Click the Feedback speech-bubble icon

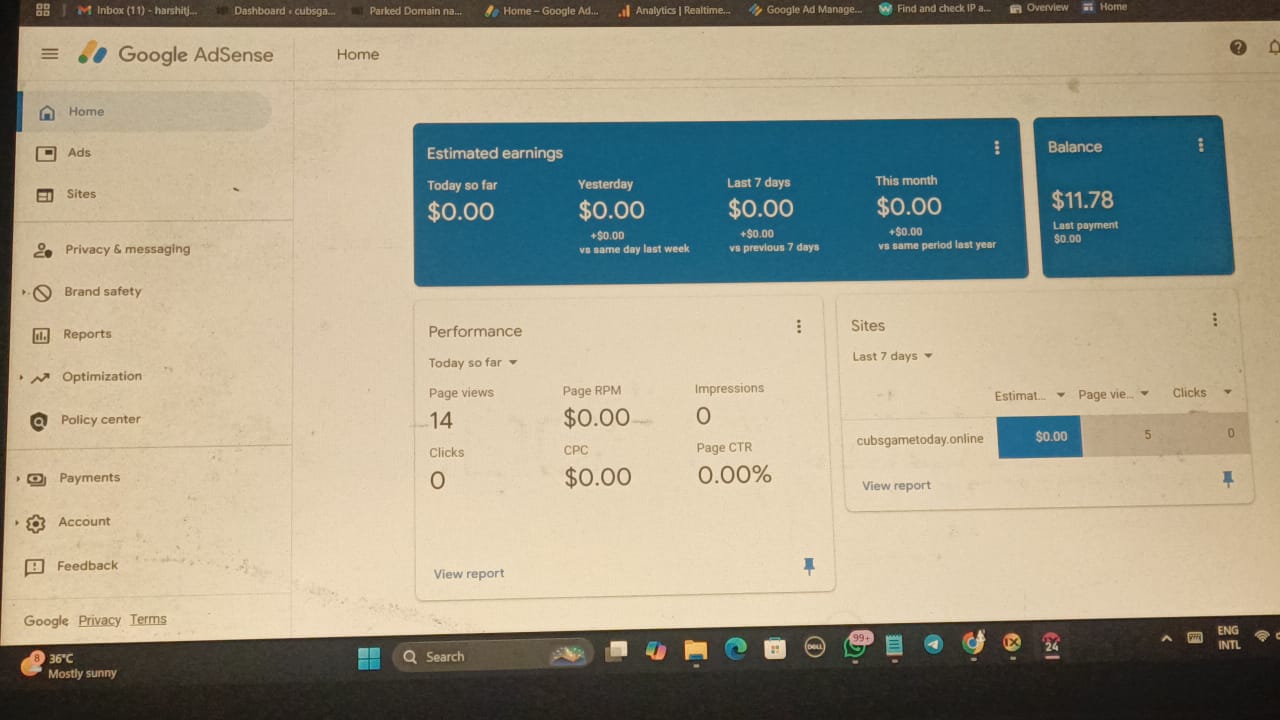coord(34,567)
